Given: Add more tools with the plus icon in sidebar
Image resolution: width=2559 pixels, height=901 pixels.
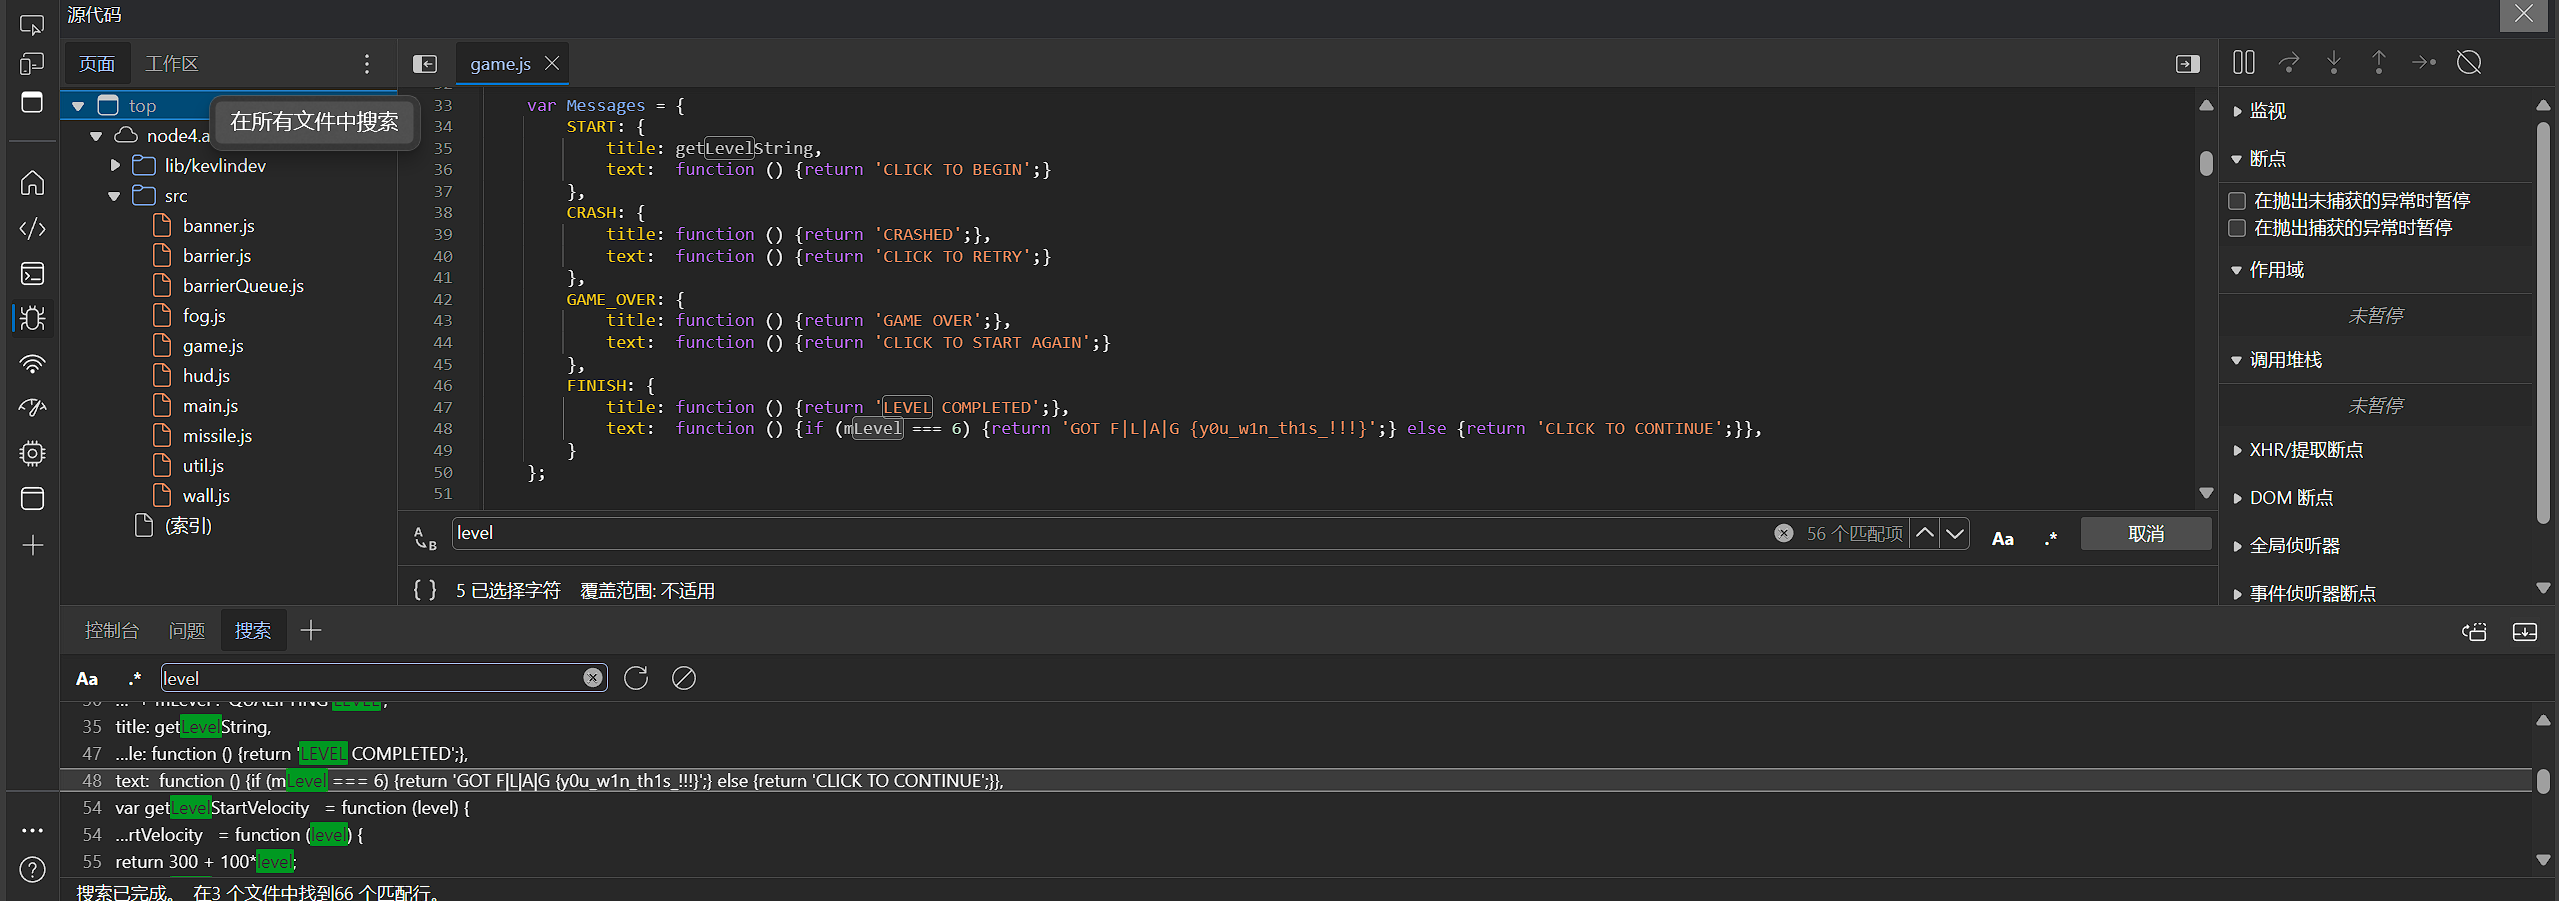Looking at the screenshot, I should 32,545.
